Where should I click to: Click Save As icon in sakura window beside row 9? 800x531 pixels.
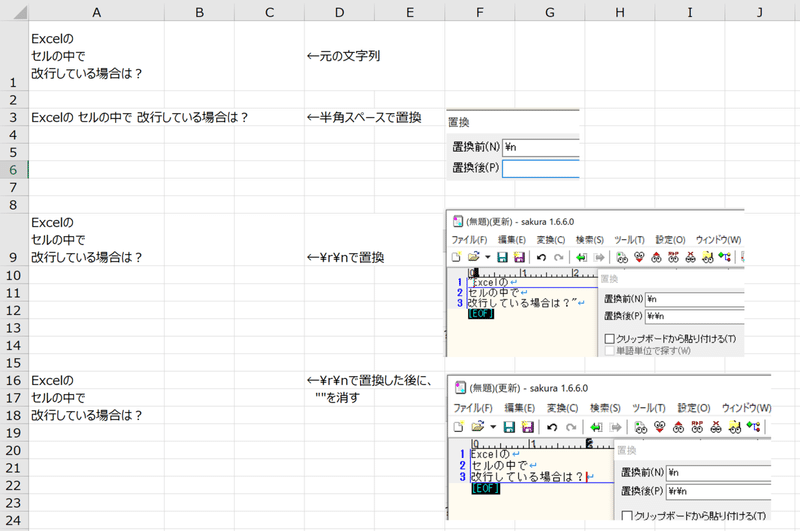click(x=519, y=257)
